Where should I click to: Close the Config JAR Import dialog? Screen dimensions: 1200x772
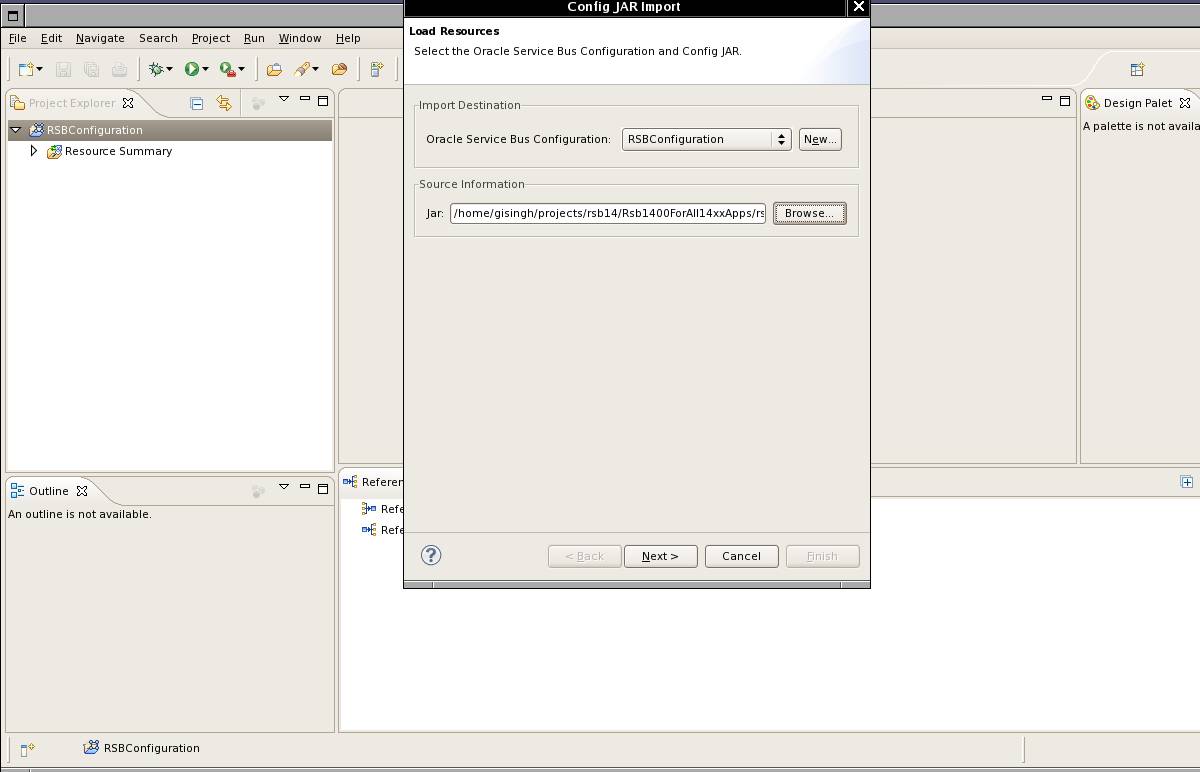point(858,7)
